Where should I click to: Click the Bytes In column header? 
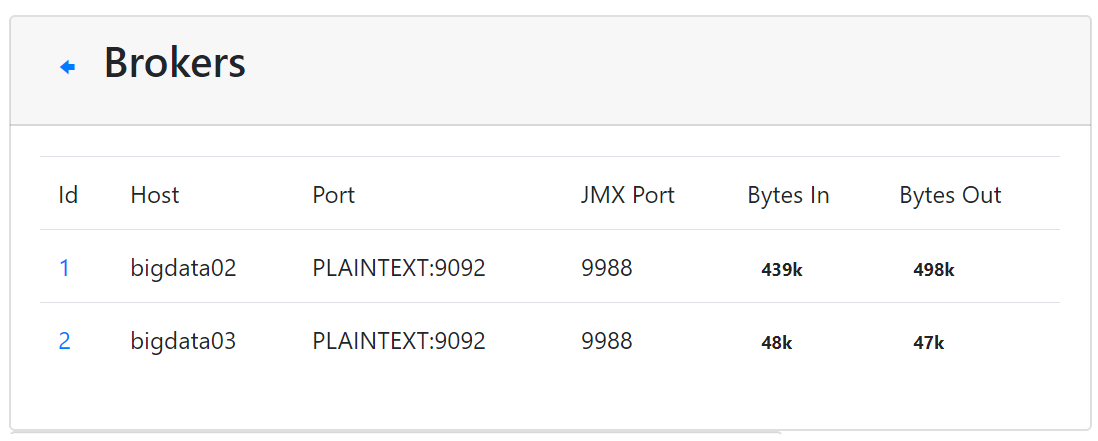(788, 195)
